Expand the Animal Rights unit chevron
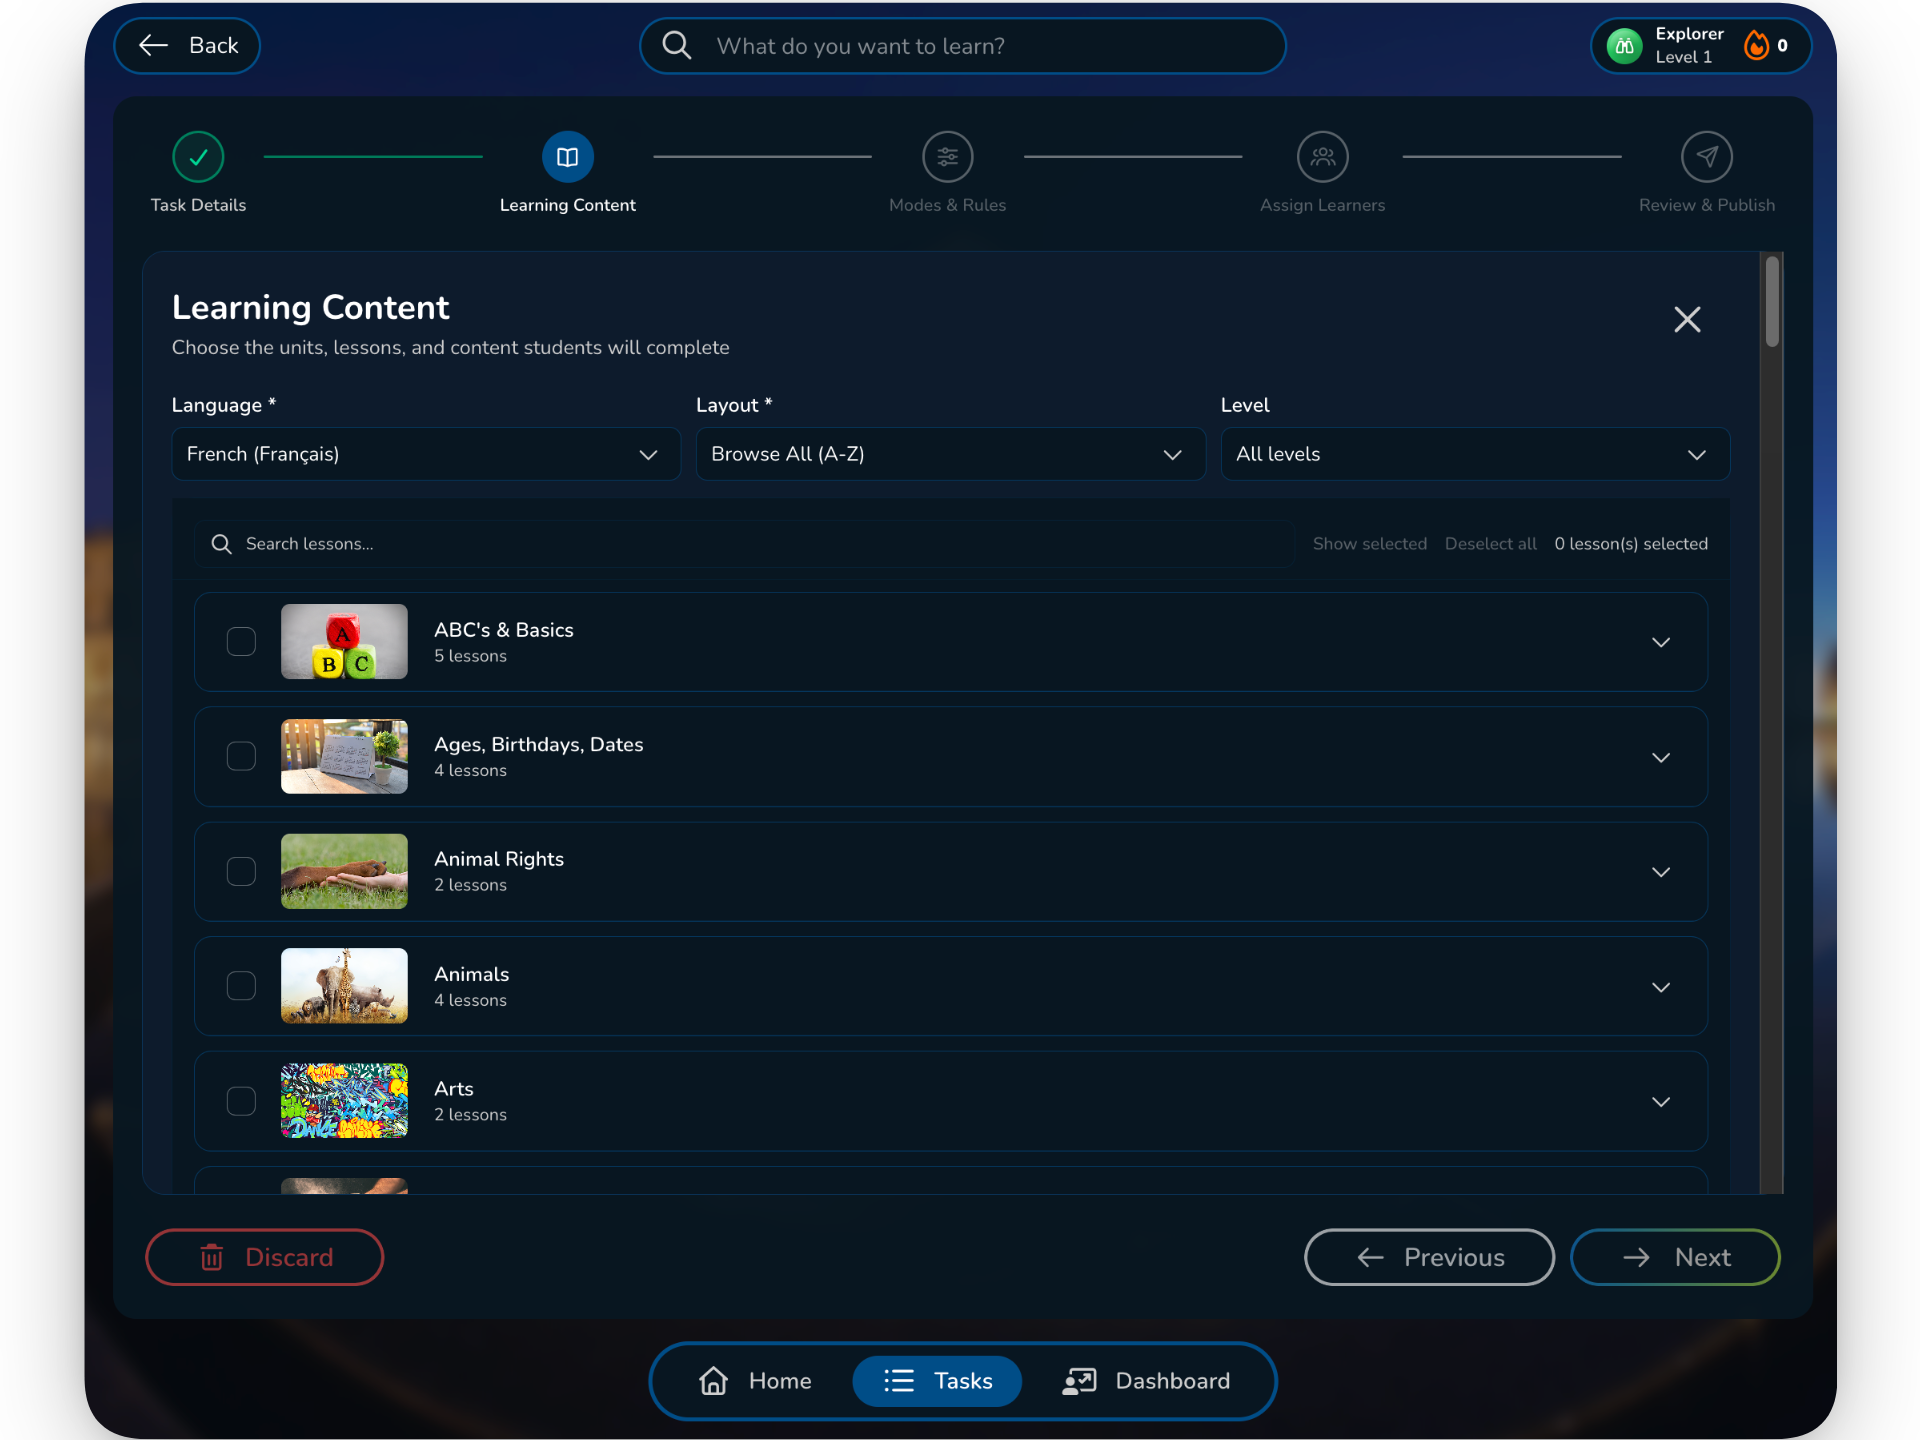Image resolution: width=1920 pixels, height=1440 pixels. coord(1661,872)
